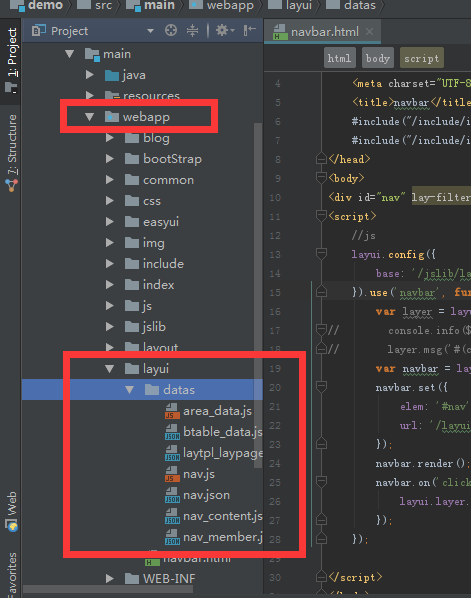Expand the common folder
This screenshot has height=598, width=471.
110,180
